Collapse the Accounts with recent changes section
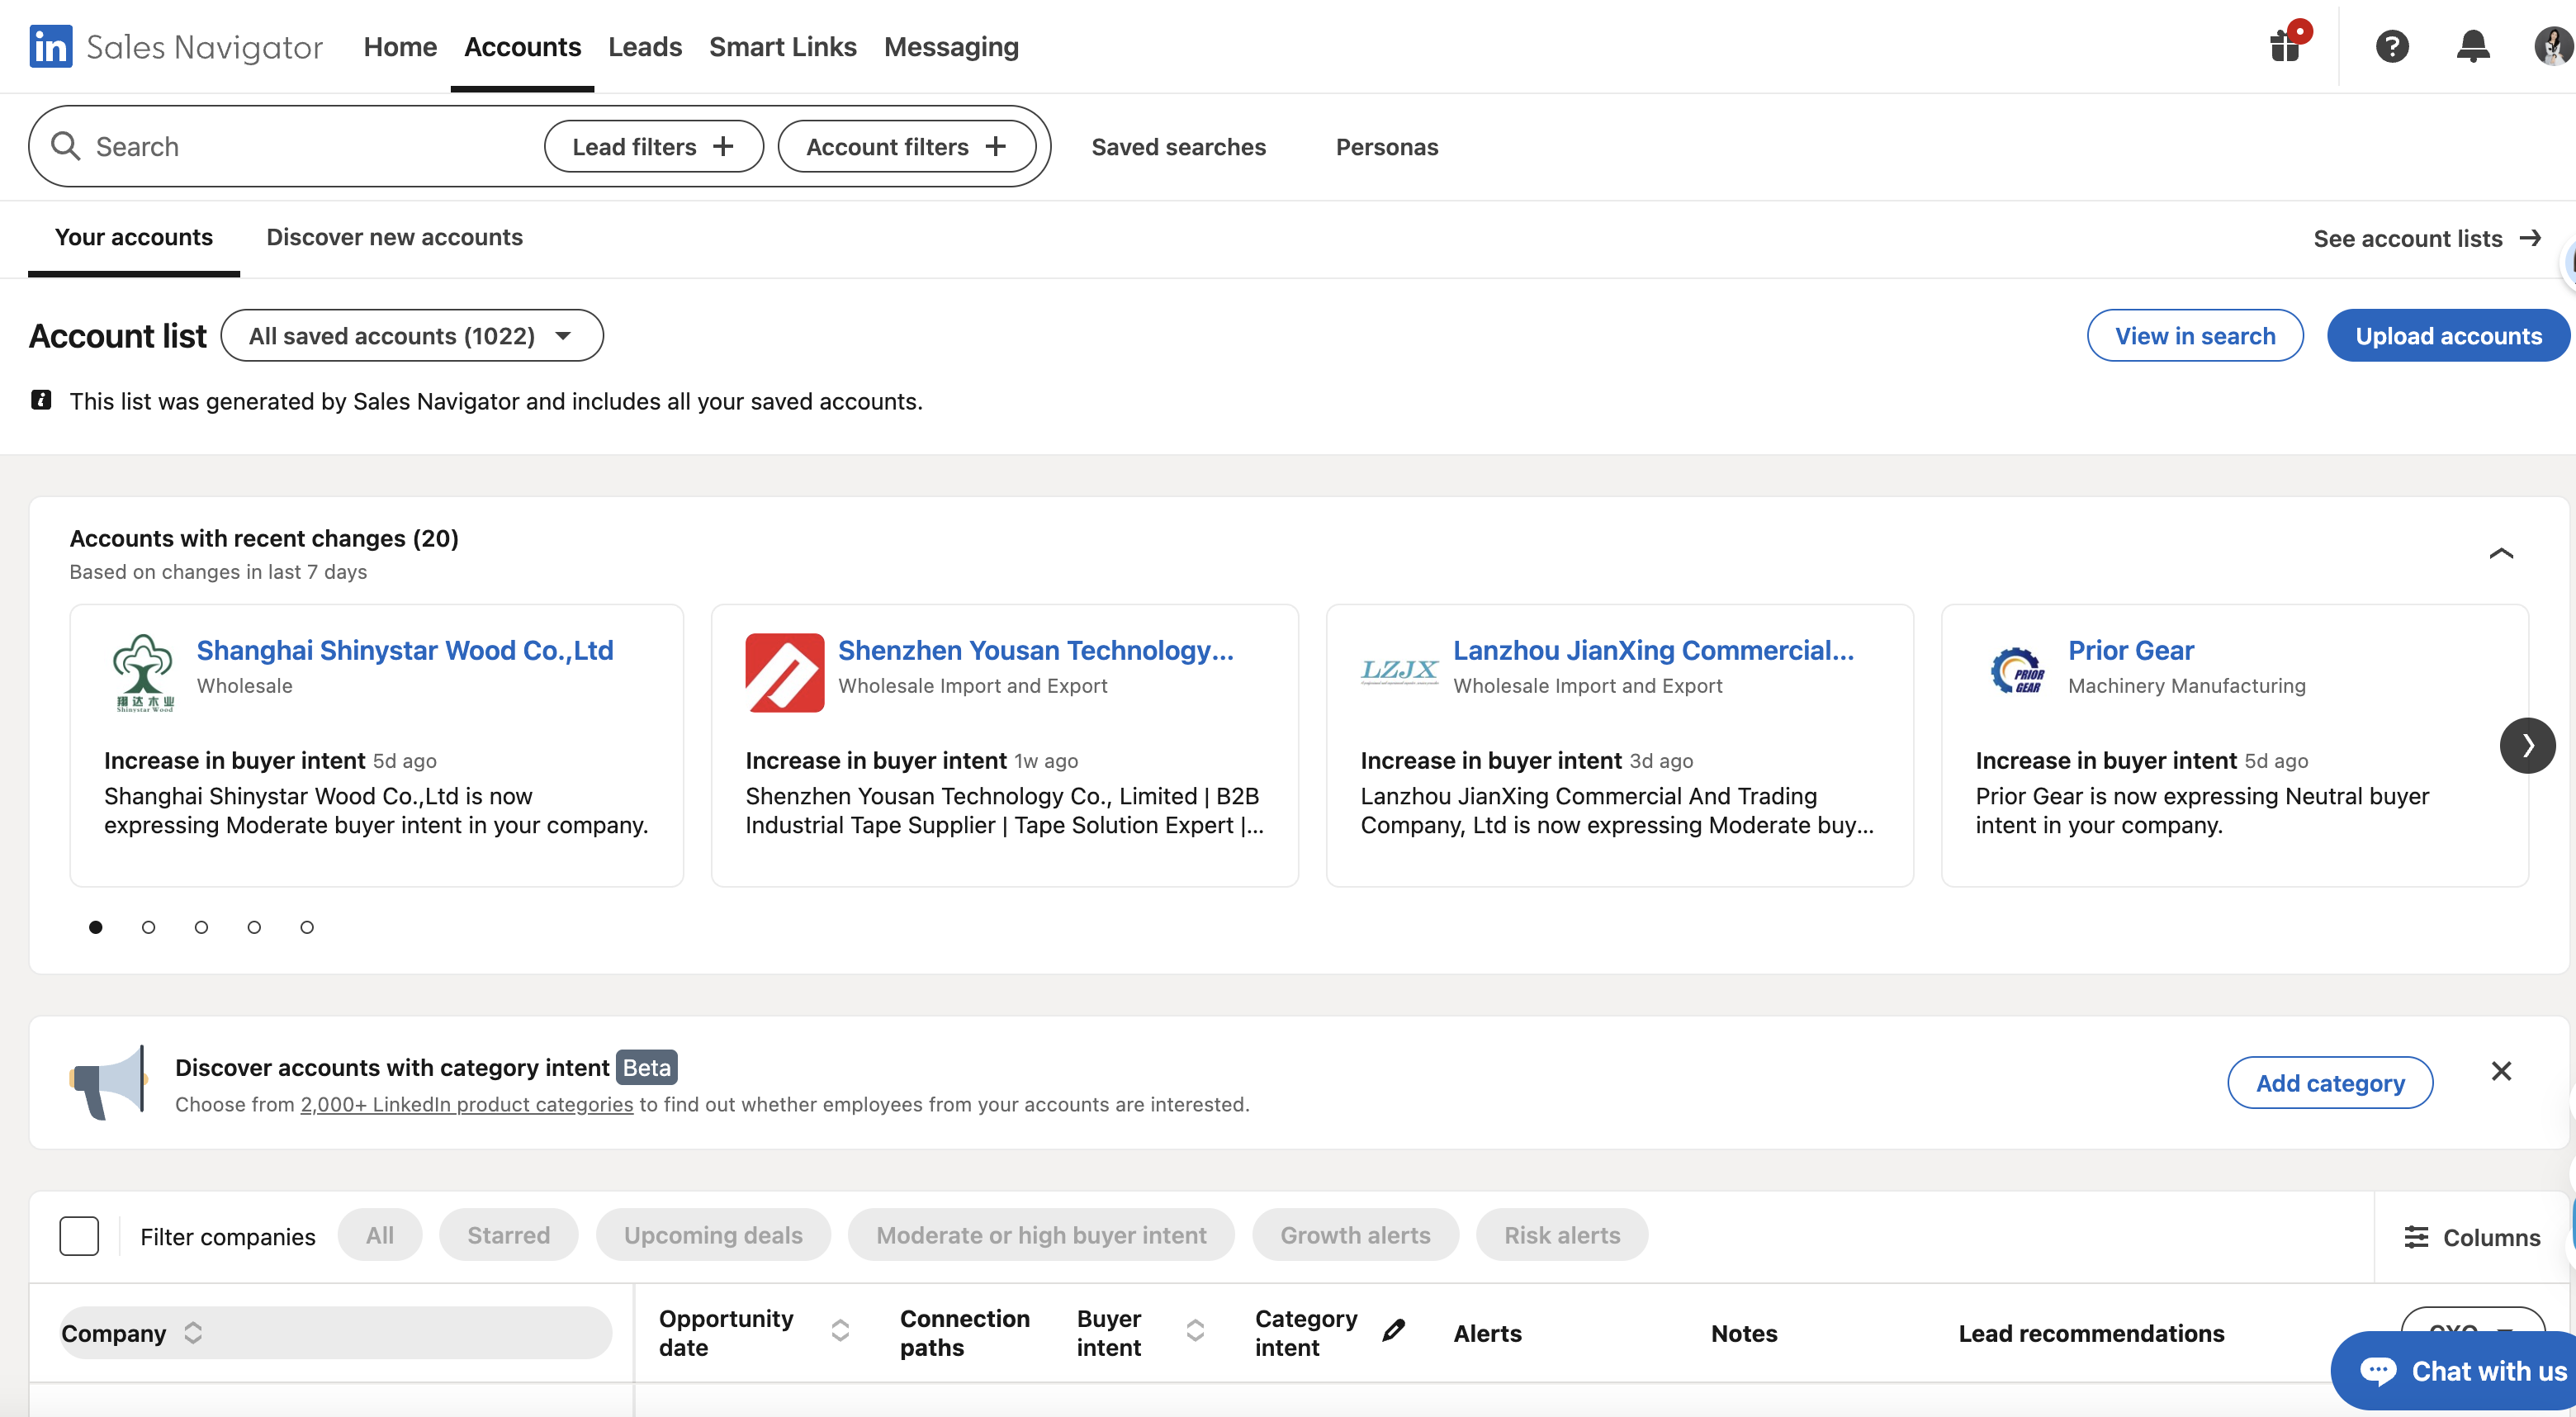 click(2501, 553)
